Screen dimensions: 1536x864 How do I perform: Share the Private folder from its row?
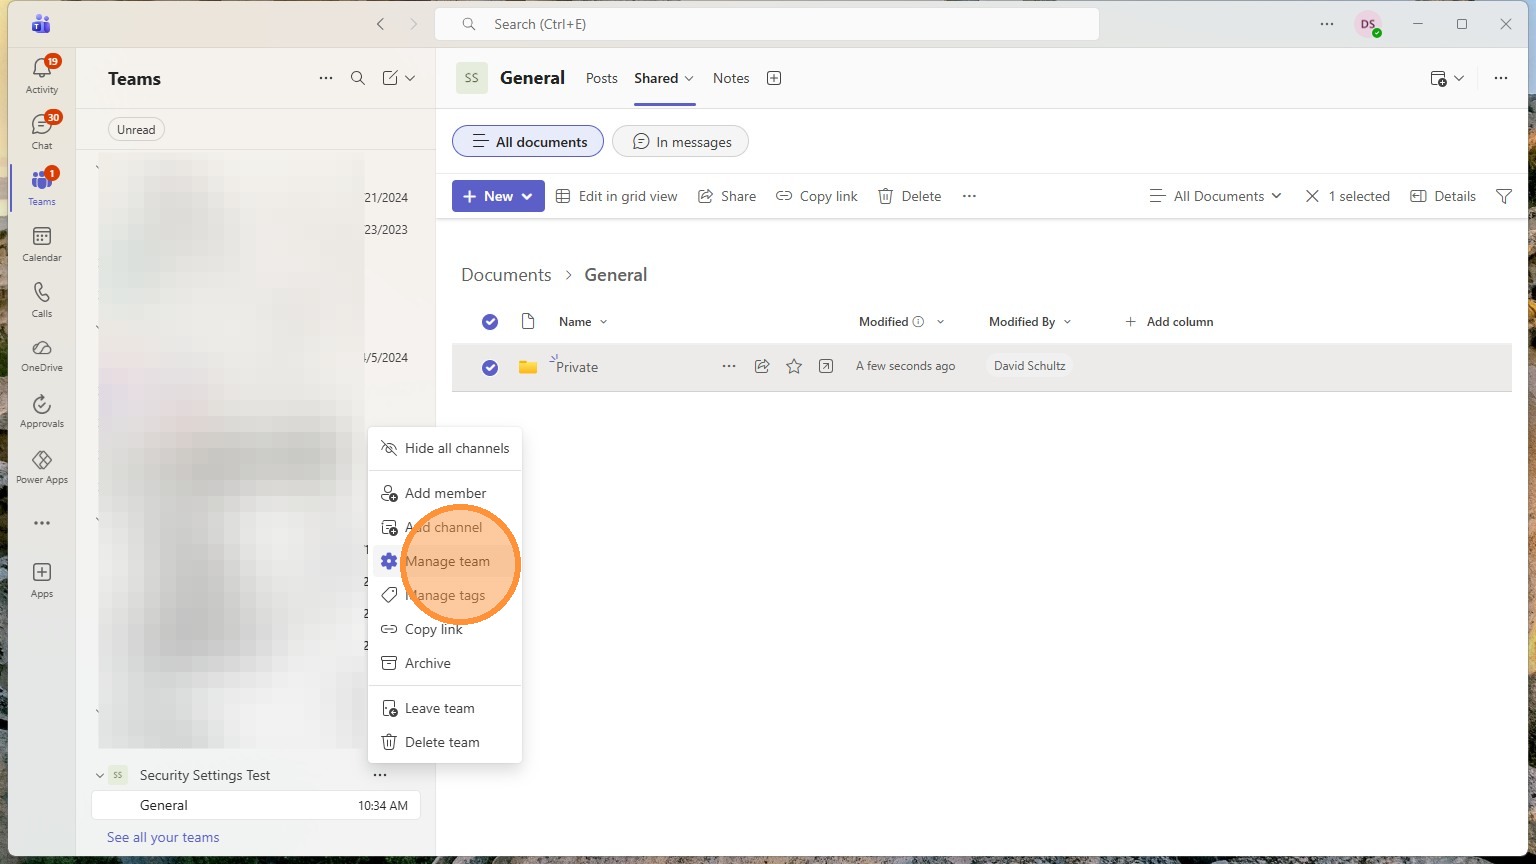762,367
